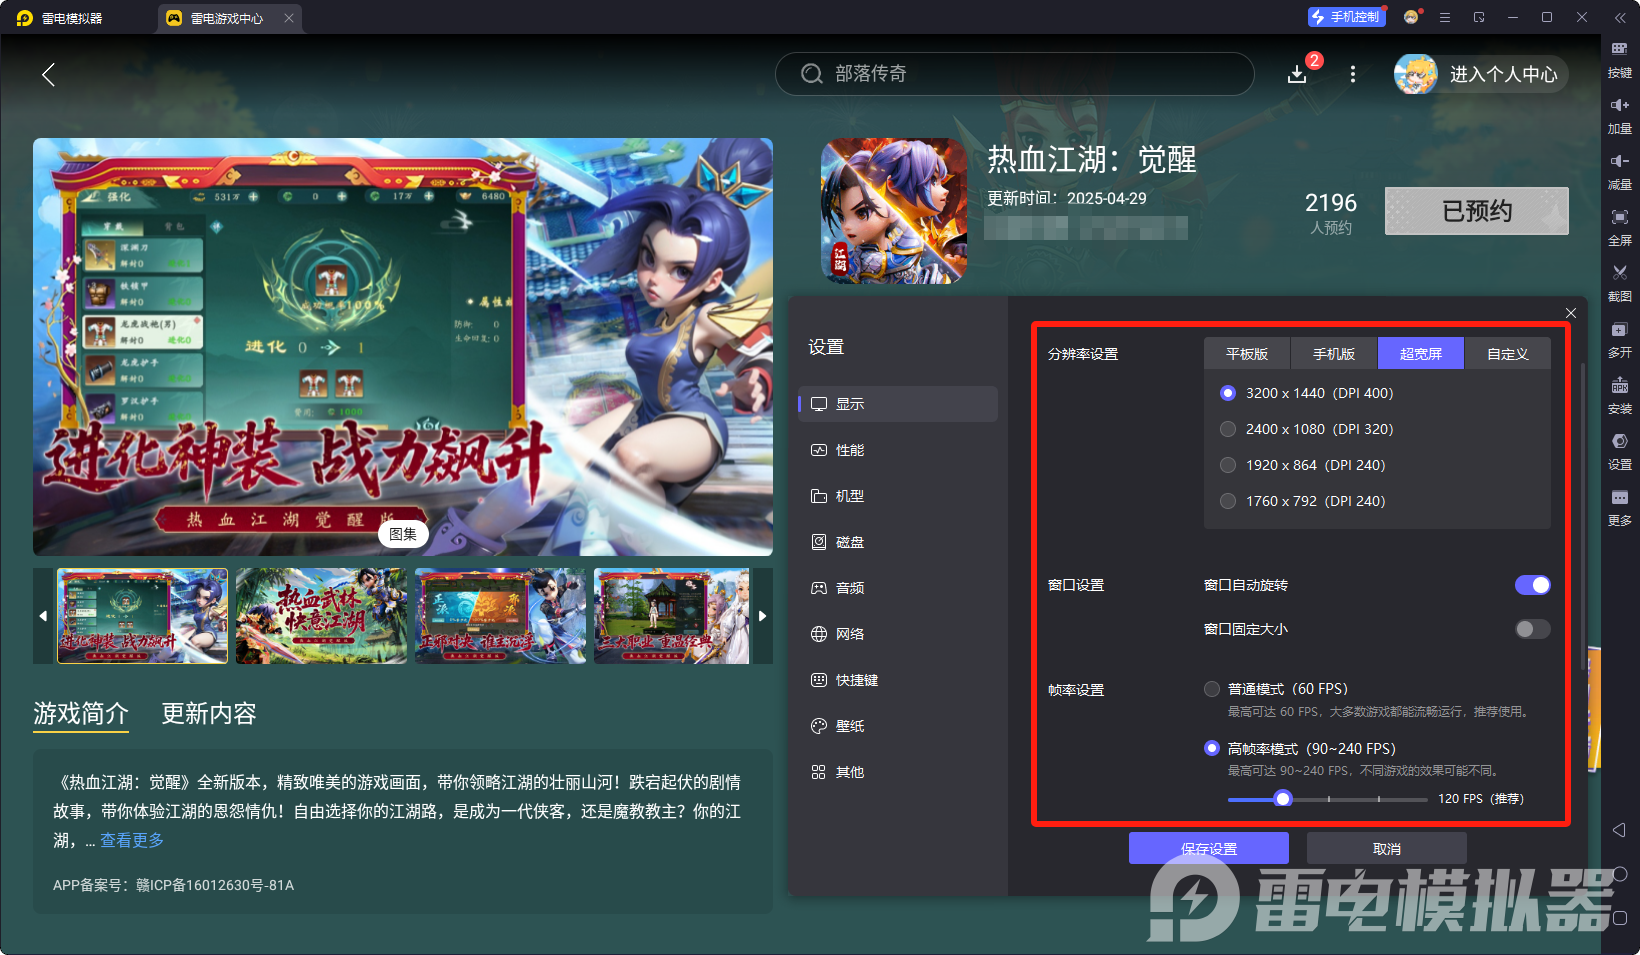Click the 已预约 reservation button
This screenshot has width=1640, height=955.
pyautogui.click(x=1477, y=211)
